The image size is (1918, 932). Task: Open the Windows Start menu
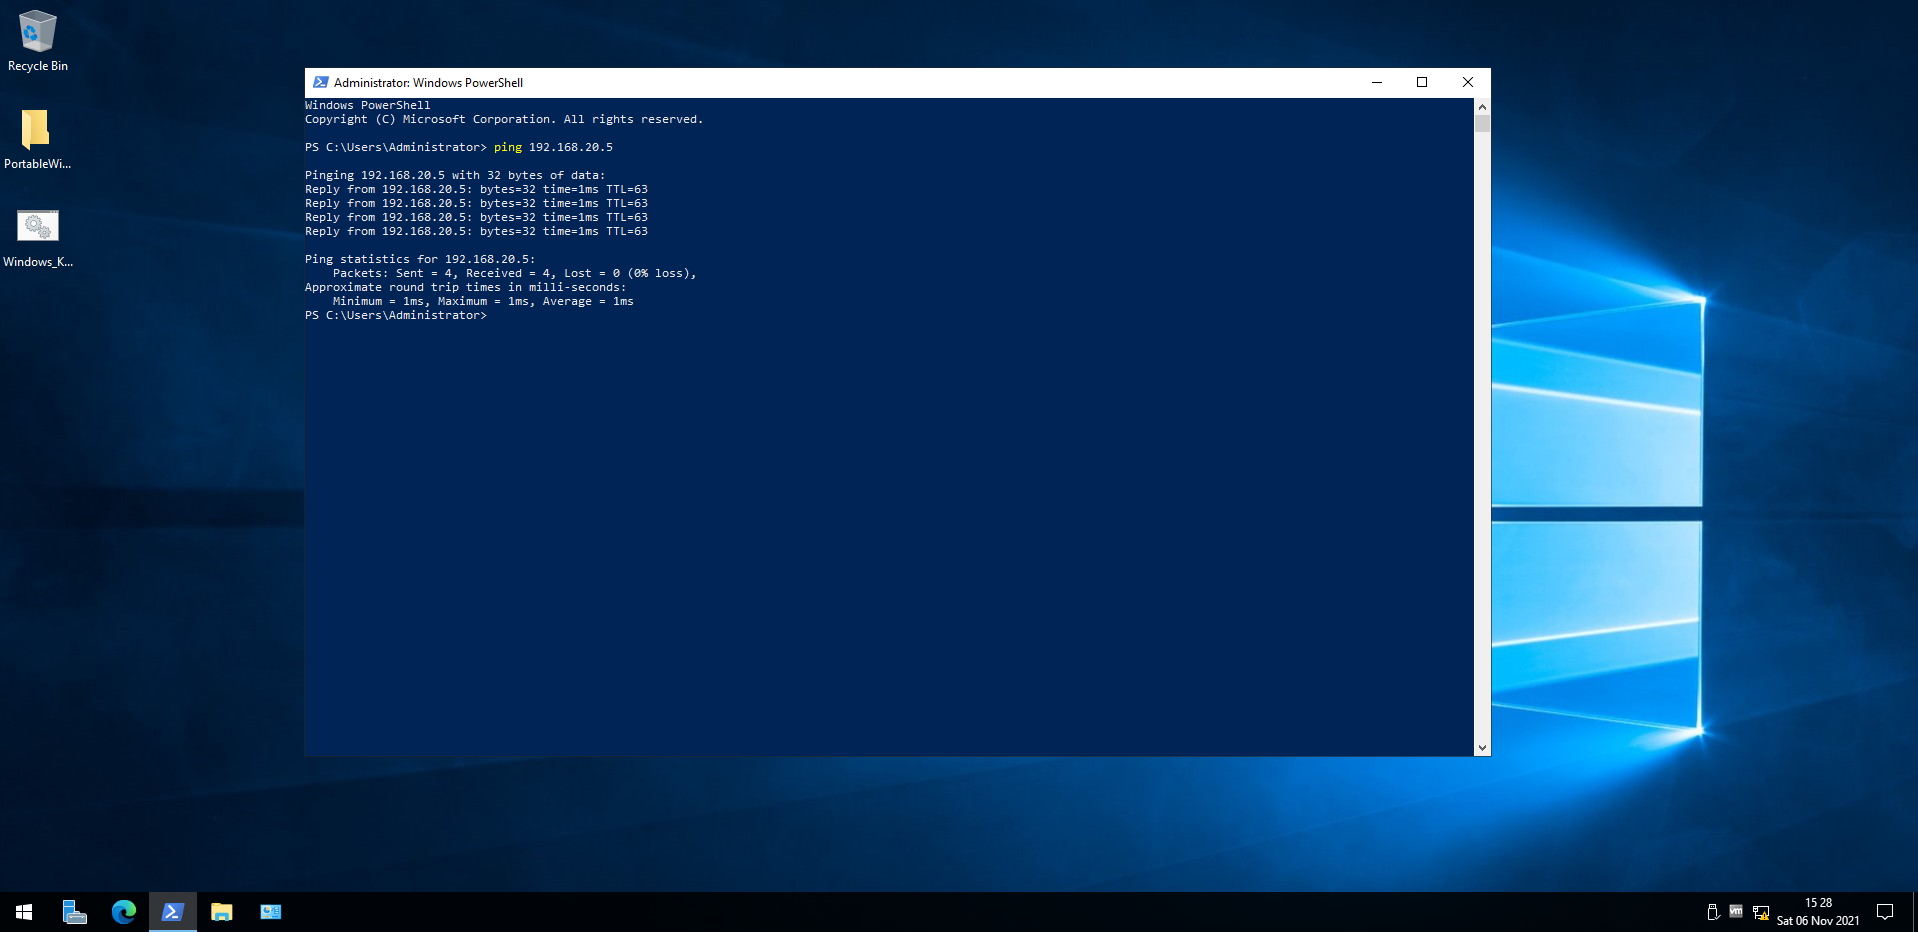24,912
